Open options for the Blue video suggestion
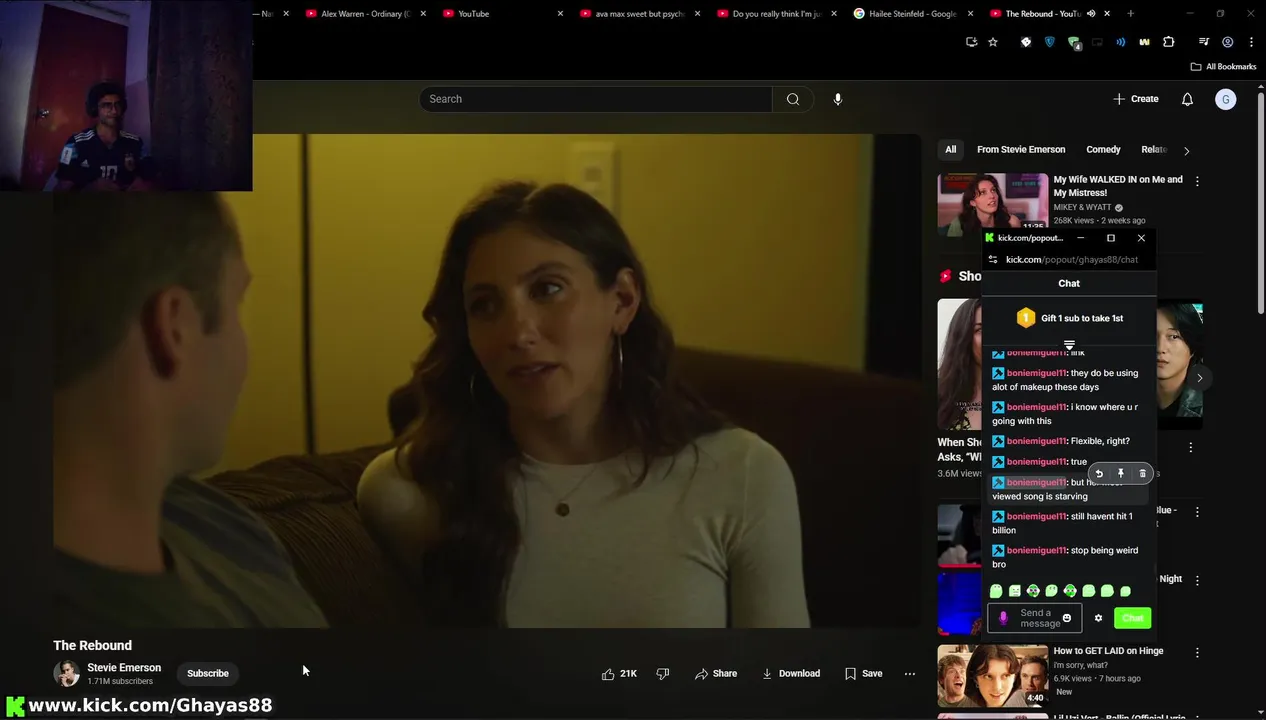This screenshot has height=720, width=1266. [x=1197, y=511]
